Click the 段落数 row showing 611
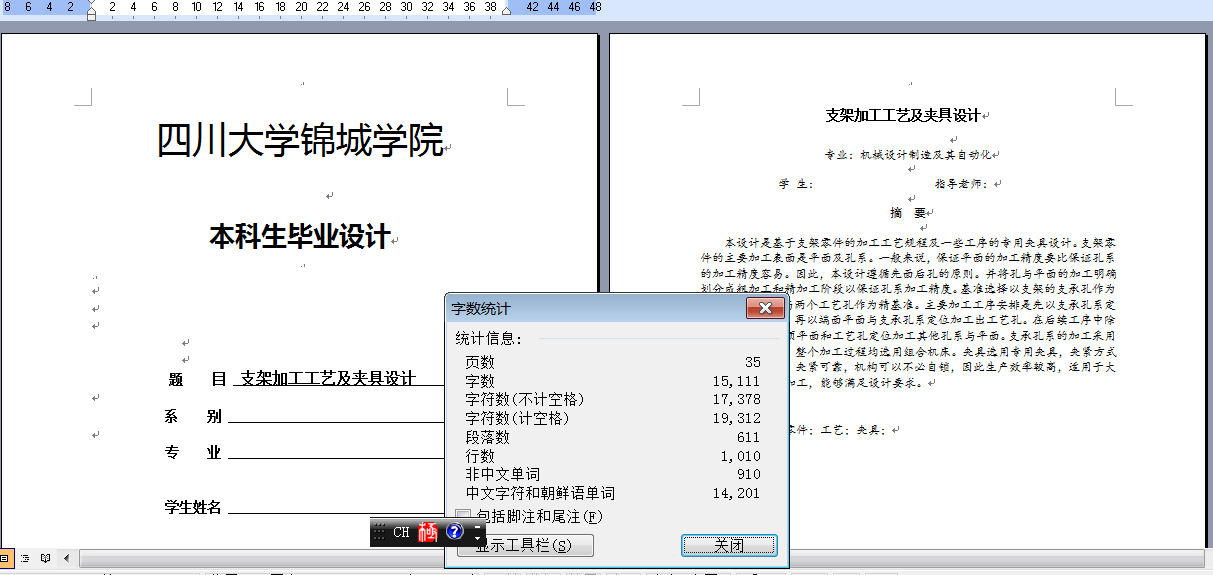Image resolution: width=1213 pixels, height=575 pixels. coord(612,437)
